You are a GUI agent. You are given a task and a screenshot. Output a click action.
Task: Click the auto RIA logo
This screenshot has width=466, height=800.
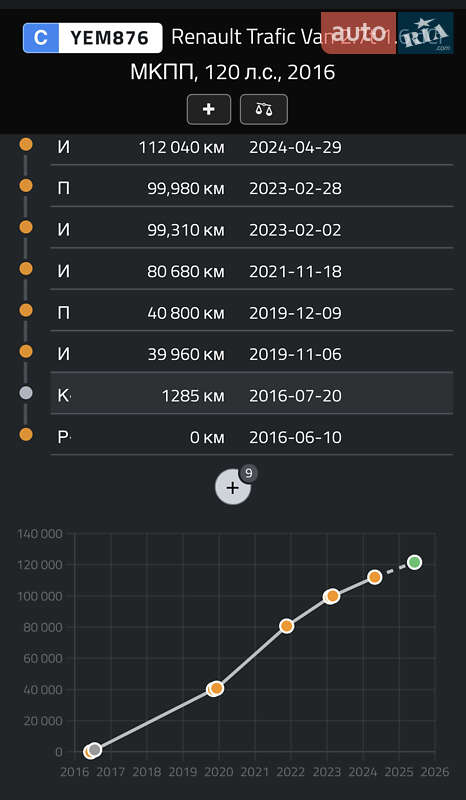(387, 33)
